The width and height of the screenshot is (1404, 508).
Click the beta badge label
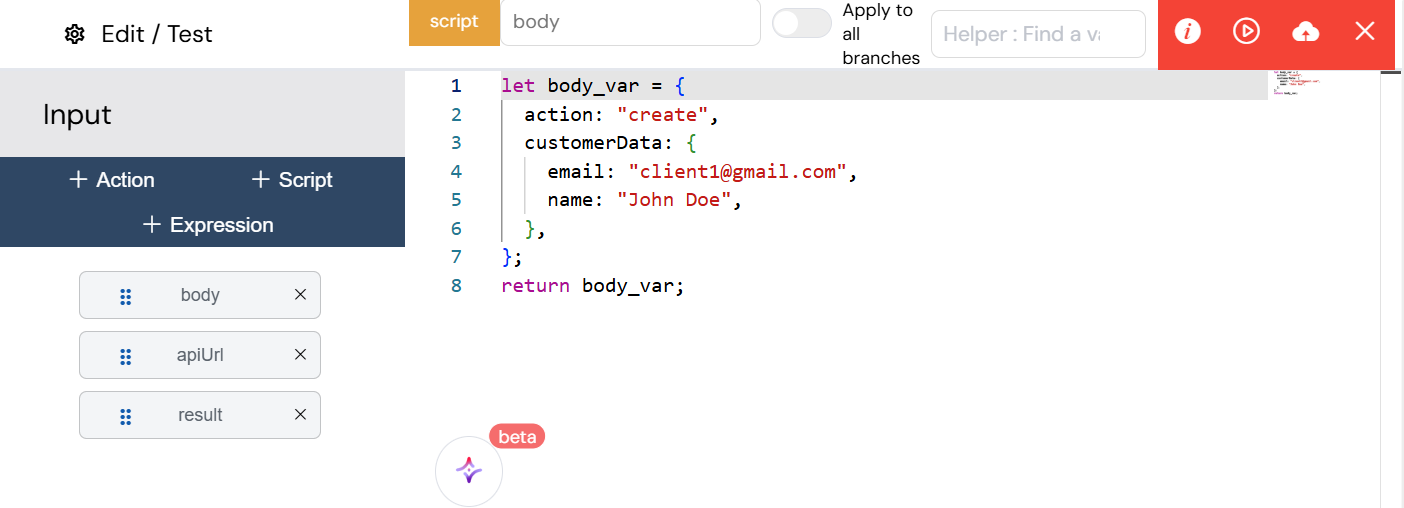pyautogui.click(x=517, y=436)
